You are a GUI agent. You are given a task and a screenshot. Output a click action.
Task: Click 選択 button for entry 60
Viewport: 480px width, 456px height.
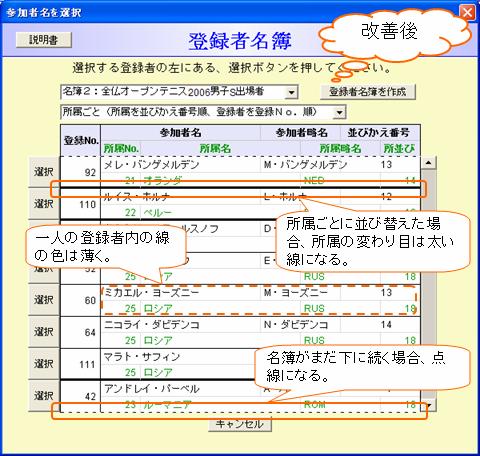pyautogui.click(x=44, y=300)
